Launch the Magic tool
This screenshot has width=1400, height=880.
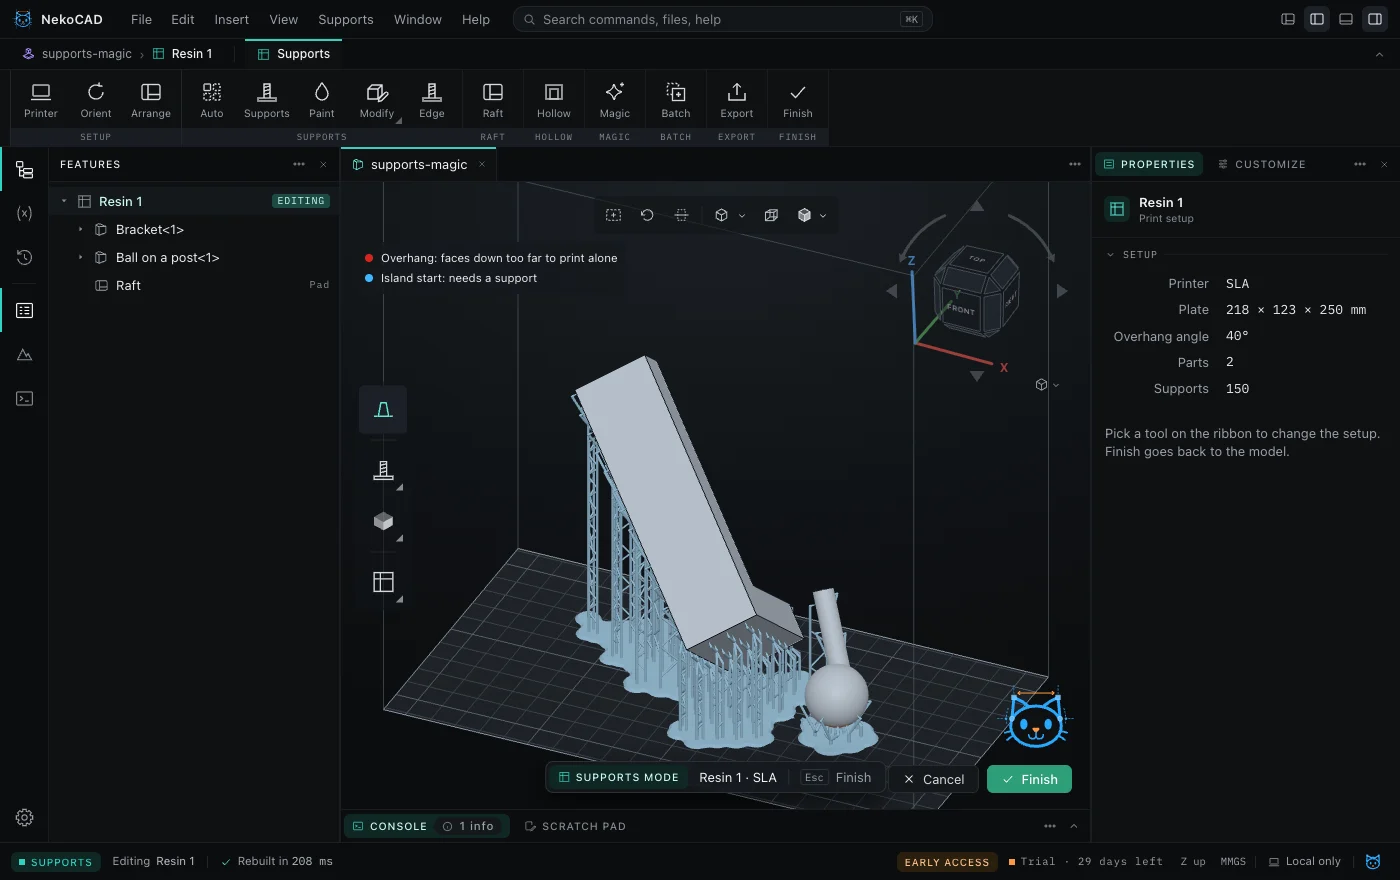pyautogui.click(x=615, y=100)
